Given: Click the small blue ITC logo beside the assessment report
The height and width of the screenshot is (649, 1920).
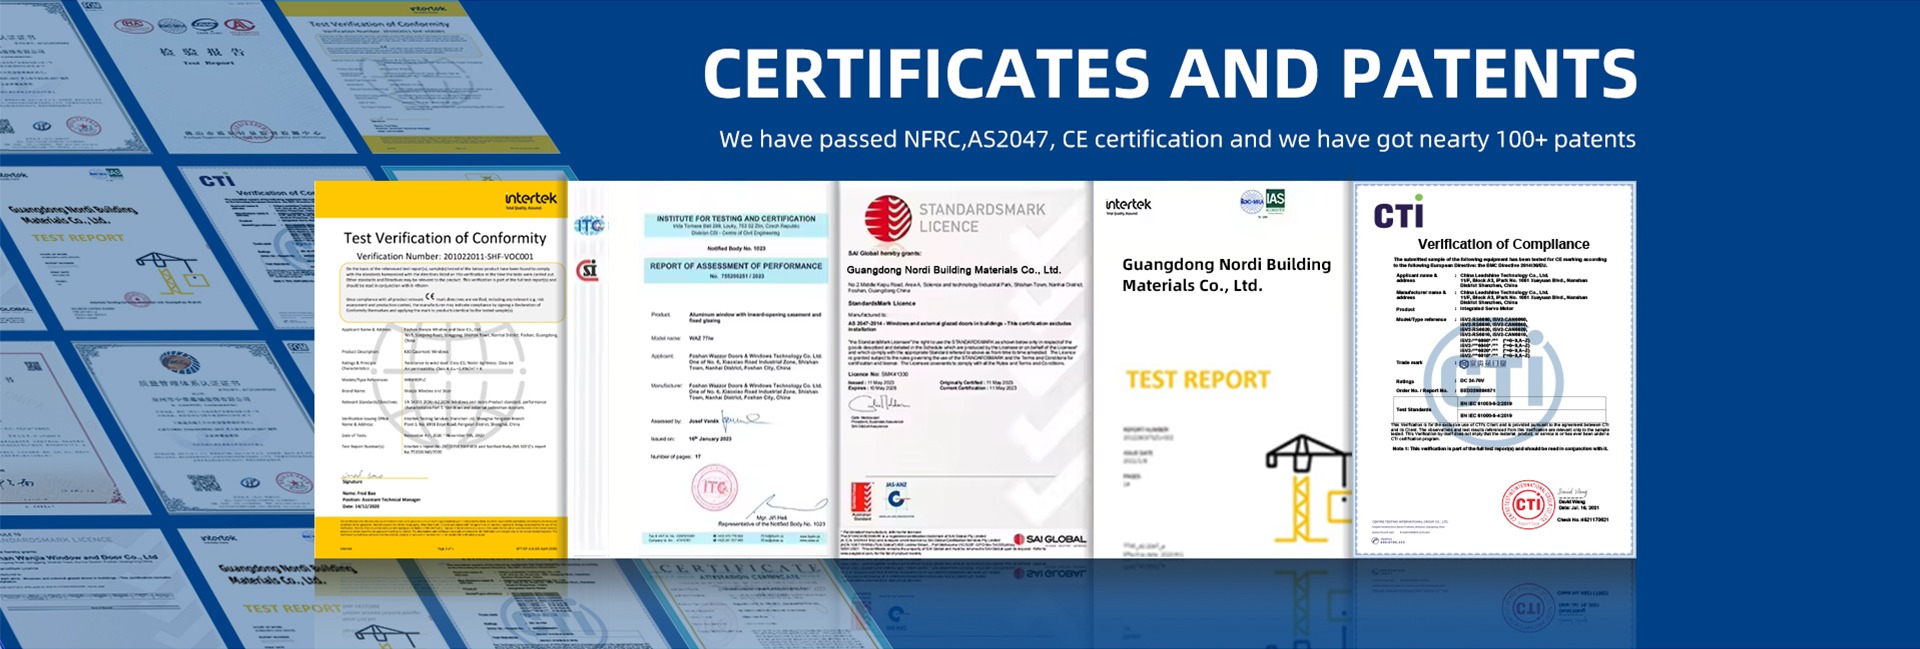Looking at the screenshot, I should coord(589,225).
